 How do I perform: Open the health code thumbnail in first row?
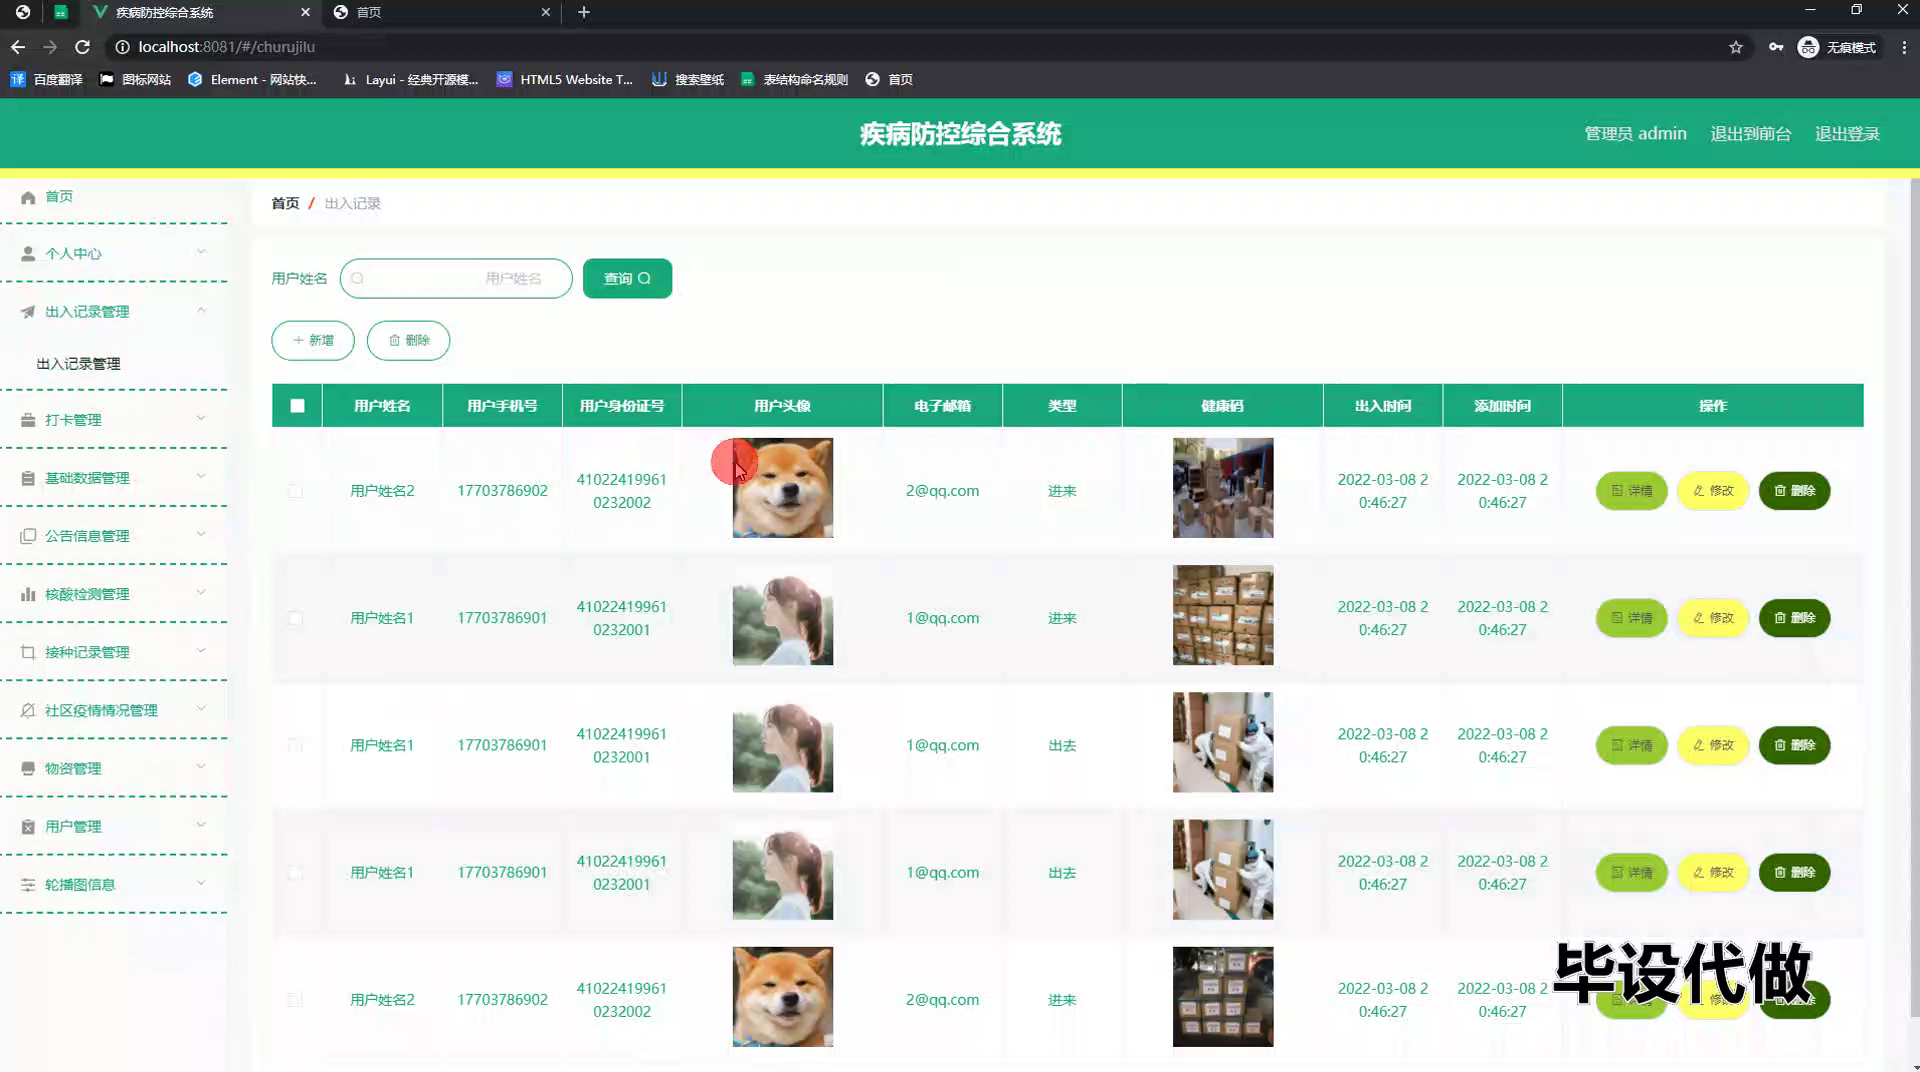(x=1222, y=488)
